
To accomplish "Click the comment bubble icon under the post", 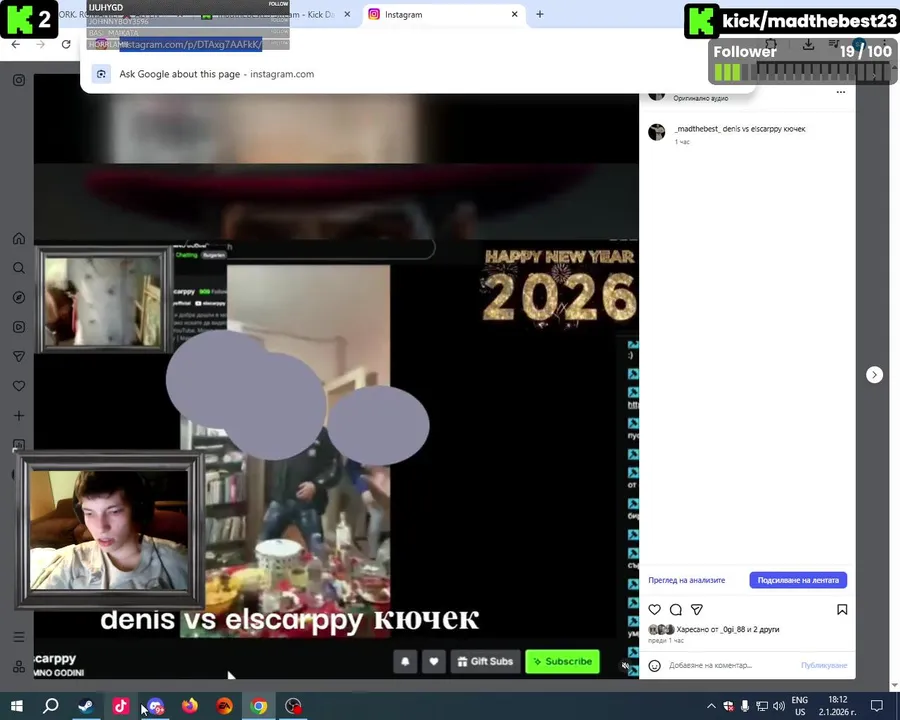I will click(x=676, y=610).
